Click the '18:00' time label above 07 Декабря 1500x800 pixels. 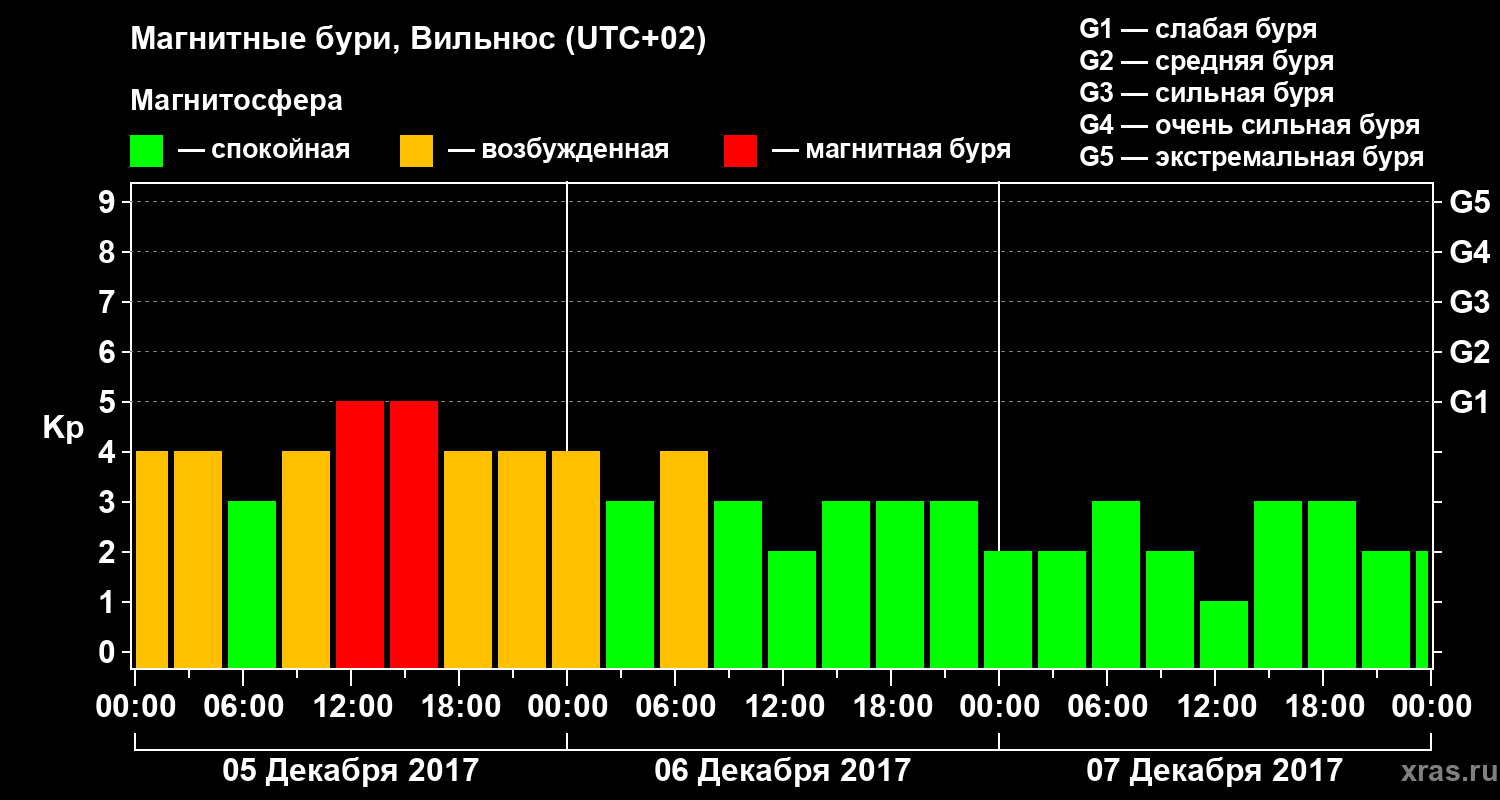(1323, 707)
